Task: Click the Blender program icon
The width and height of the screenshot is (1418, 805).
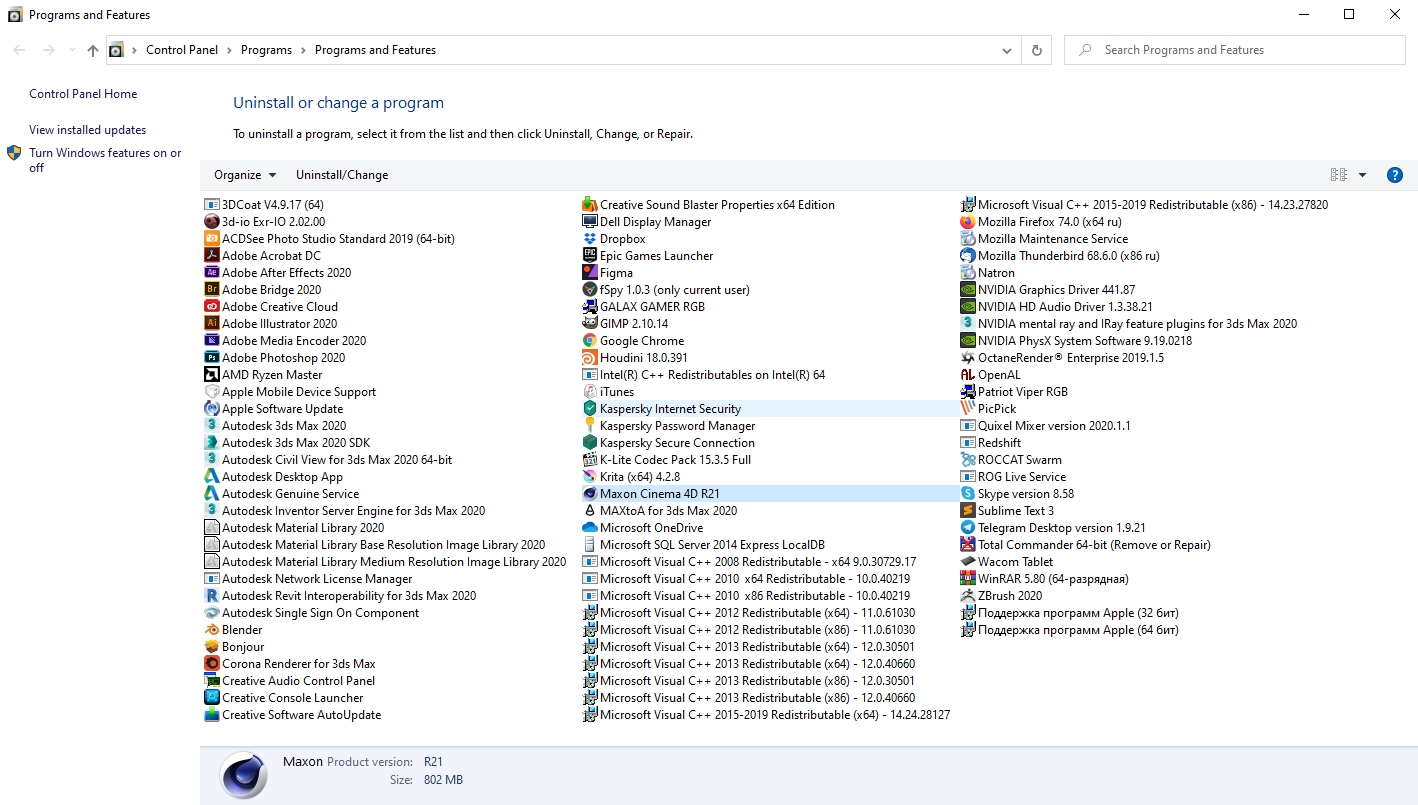Action: point(211,630)
